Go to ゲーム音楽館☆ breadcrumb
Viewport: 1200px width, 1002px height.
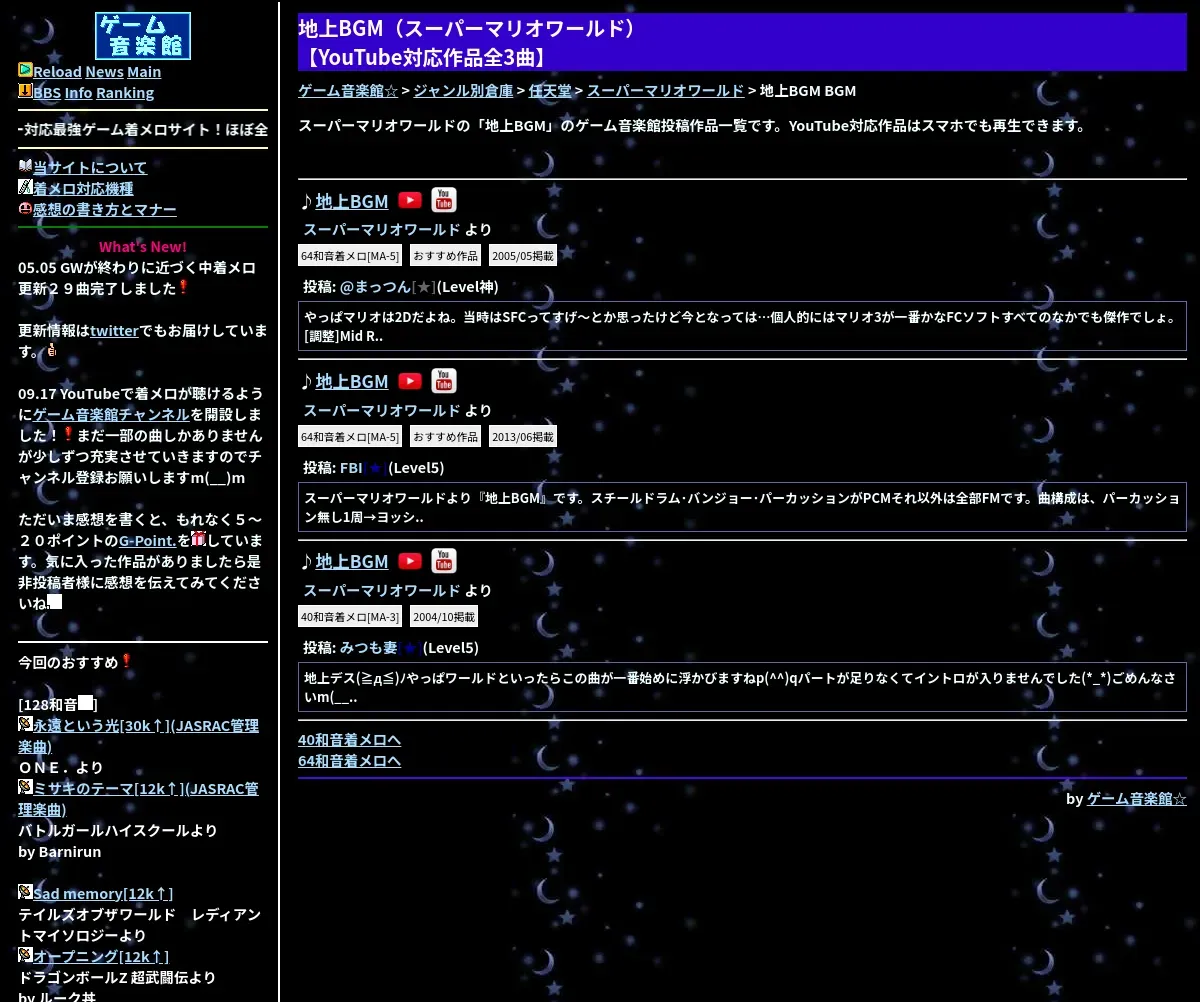pyautogui.click(x=348, y=91)
